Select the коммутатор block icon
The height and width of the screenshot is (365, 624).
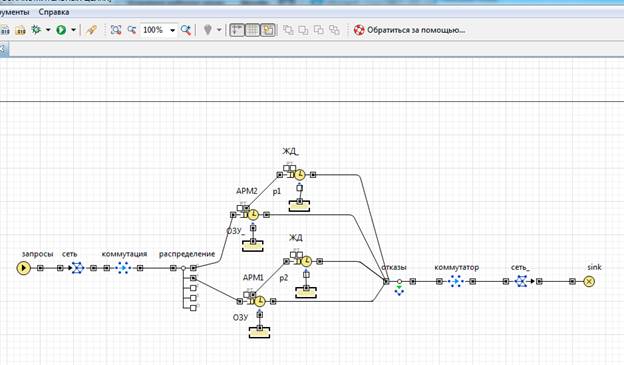[x=456, y=281]
